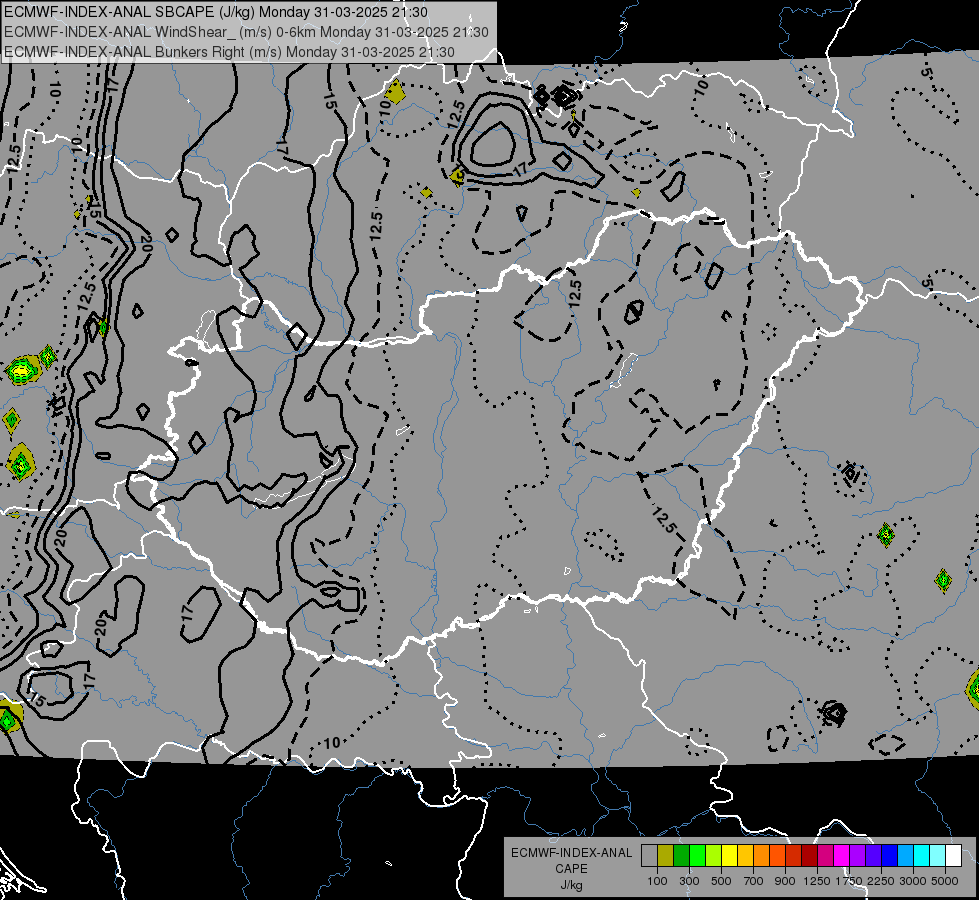Click the gray legend swatch below 100
Viewport: 979px width, 900px height.
coord(649,855)
